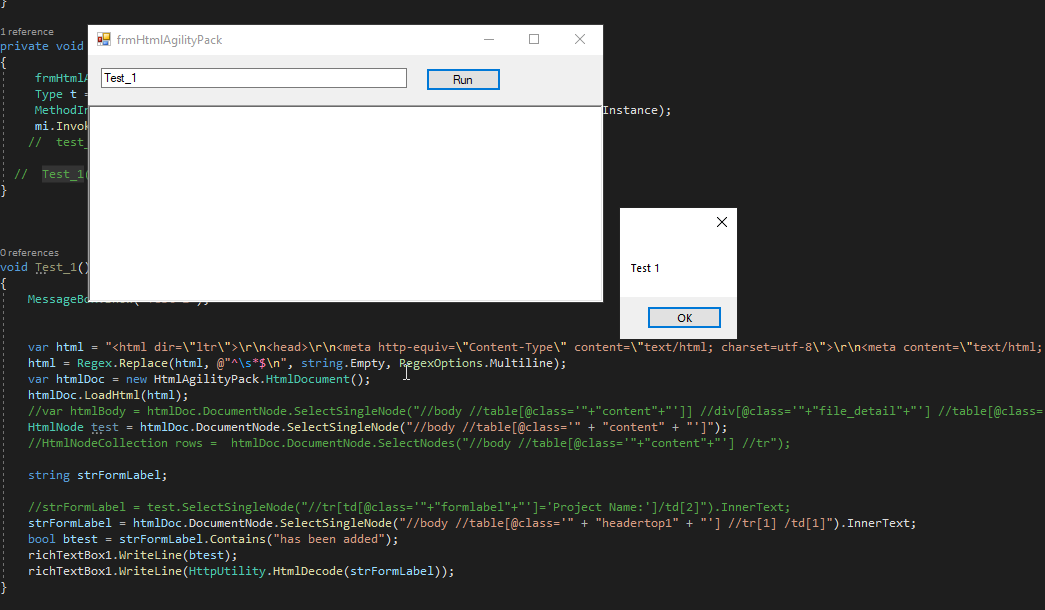The width and height of the screenshot is (1045, 610).
Task: Click "richTextBox1.WriteLine(btest);" code line
Action: 133,555
